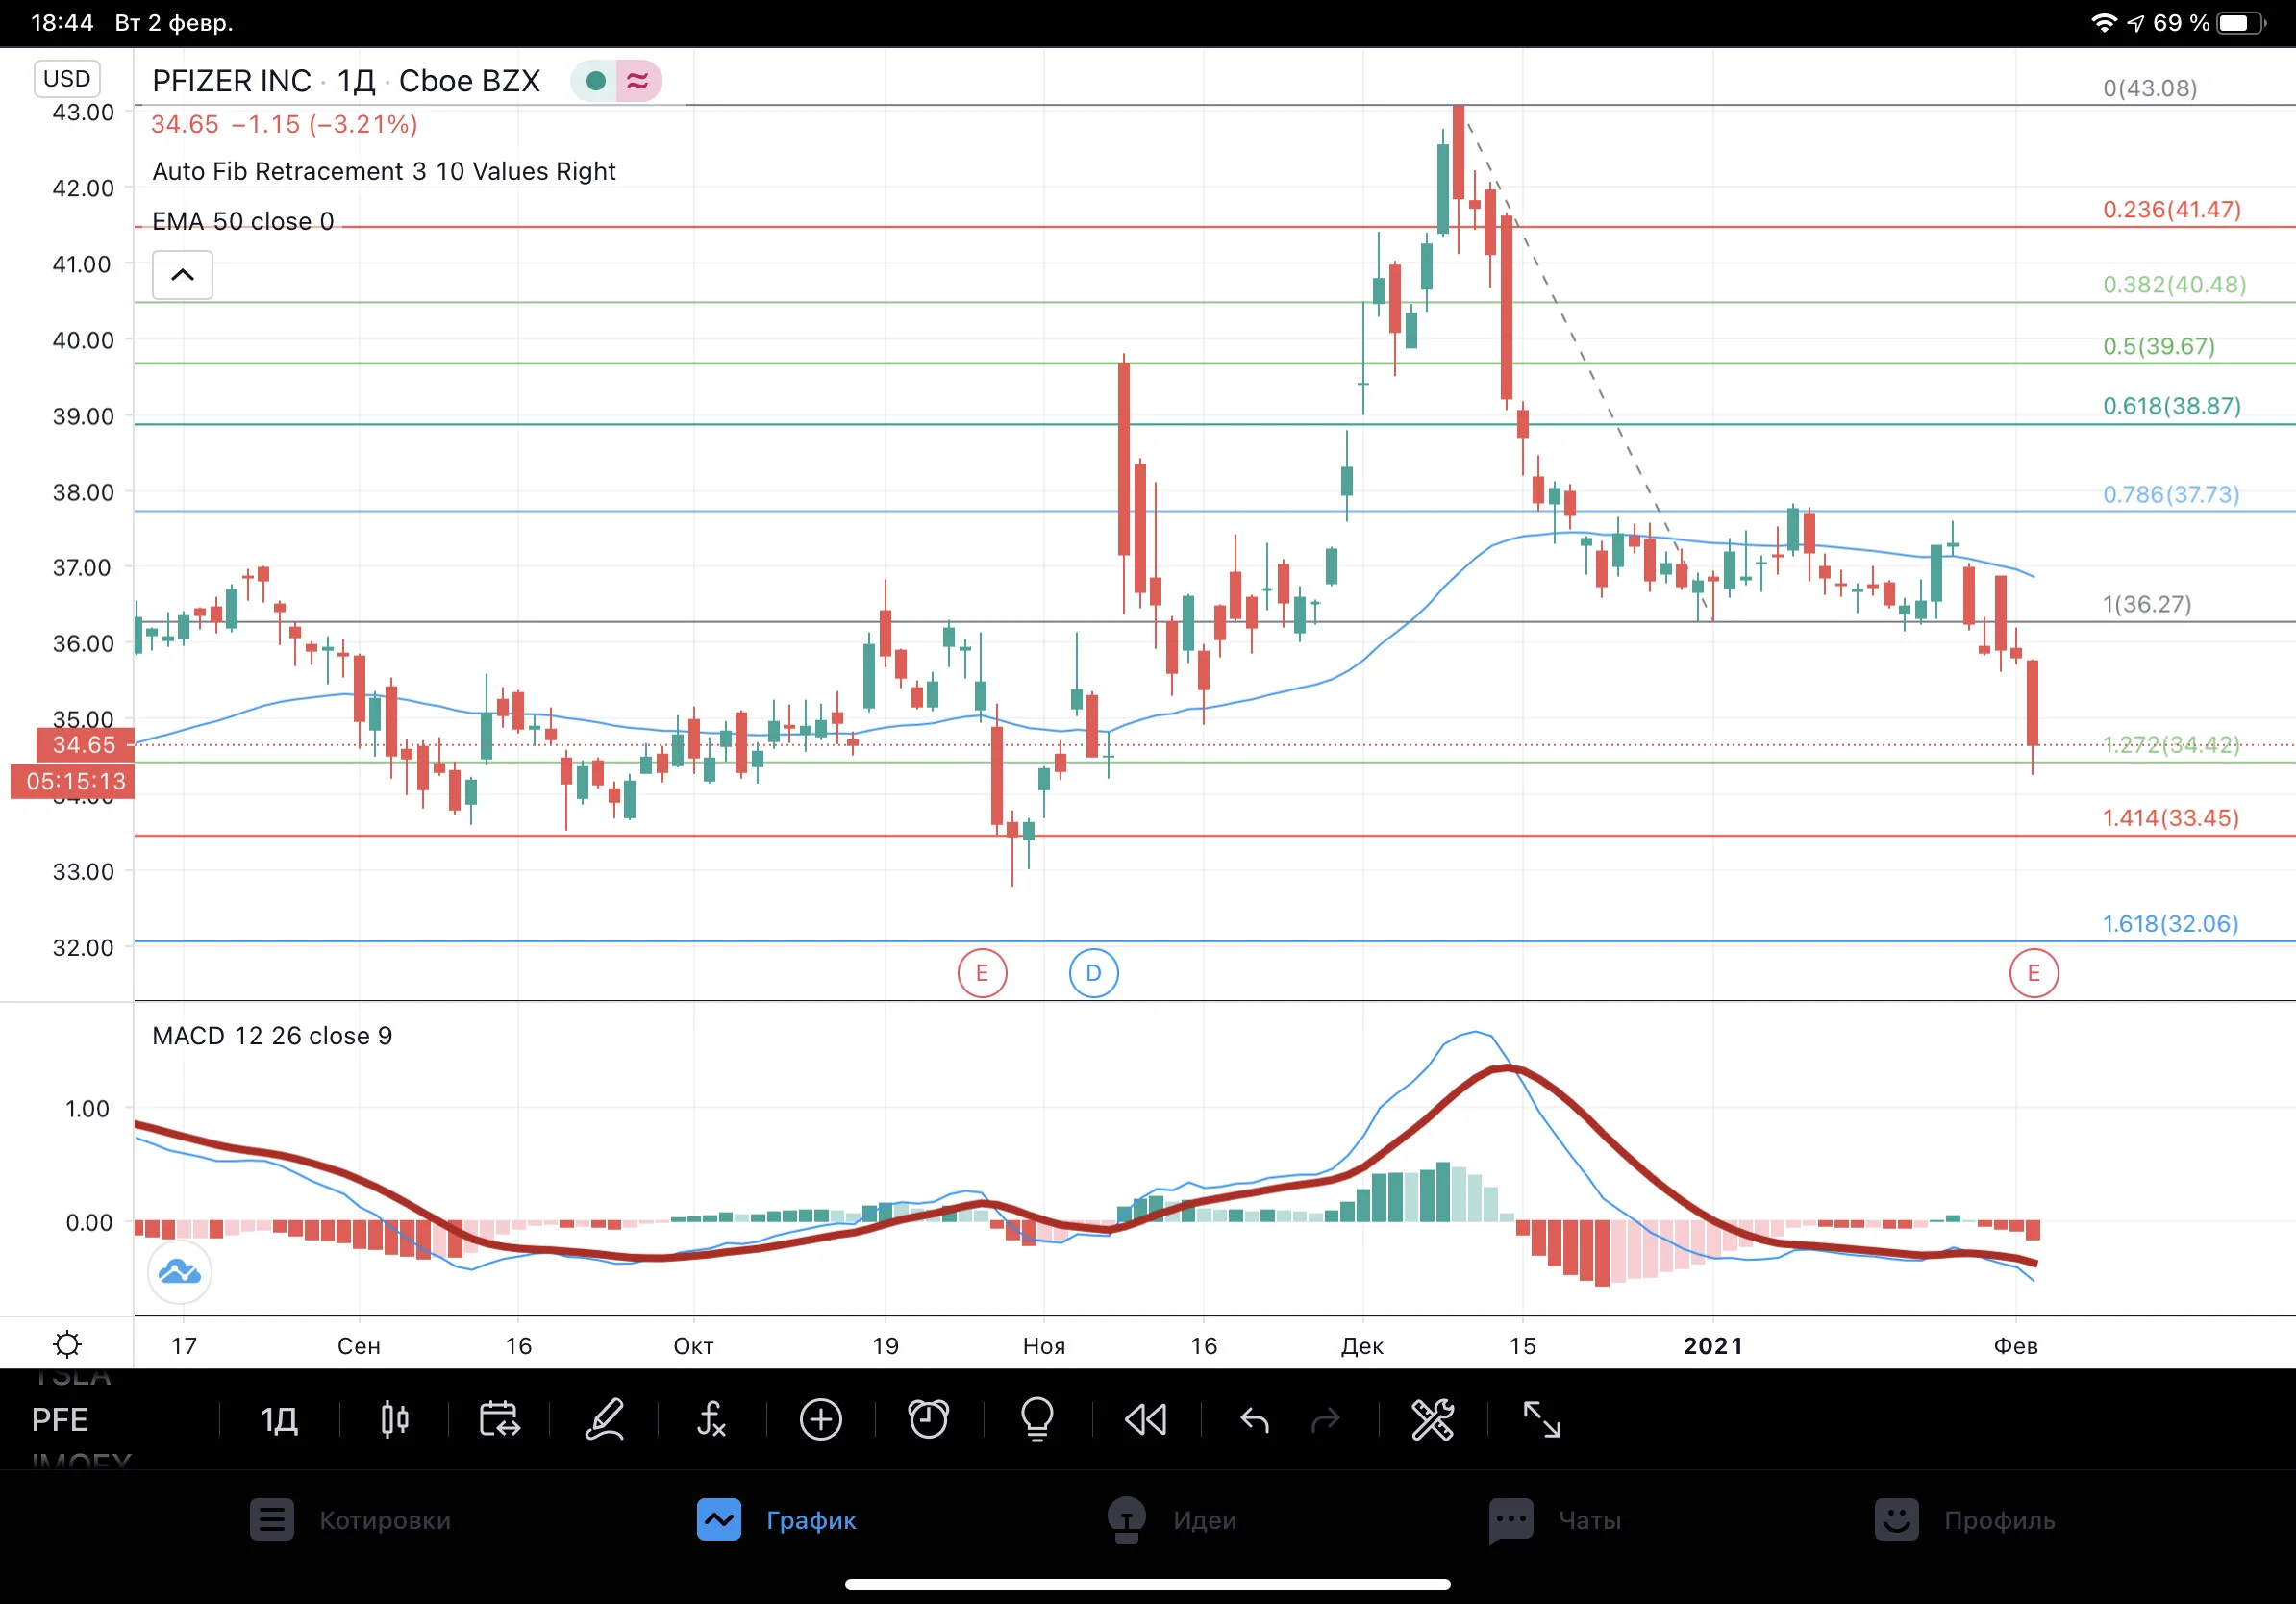
Task: Tap the current price label 34.65
Action: pyautogui.click(x=84, y=745)
